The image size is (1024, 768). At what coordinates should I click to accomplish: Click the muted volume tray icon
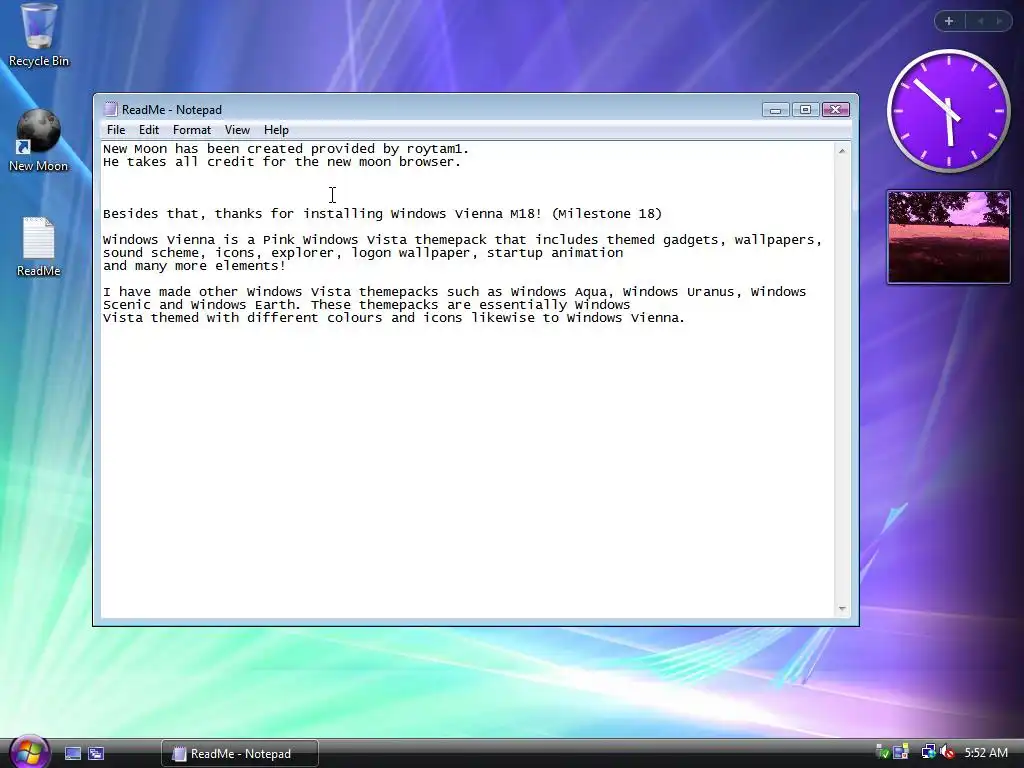[947, 753]
